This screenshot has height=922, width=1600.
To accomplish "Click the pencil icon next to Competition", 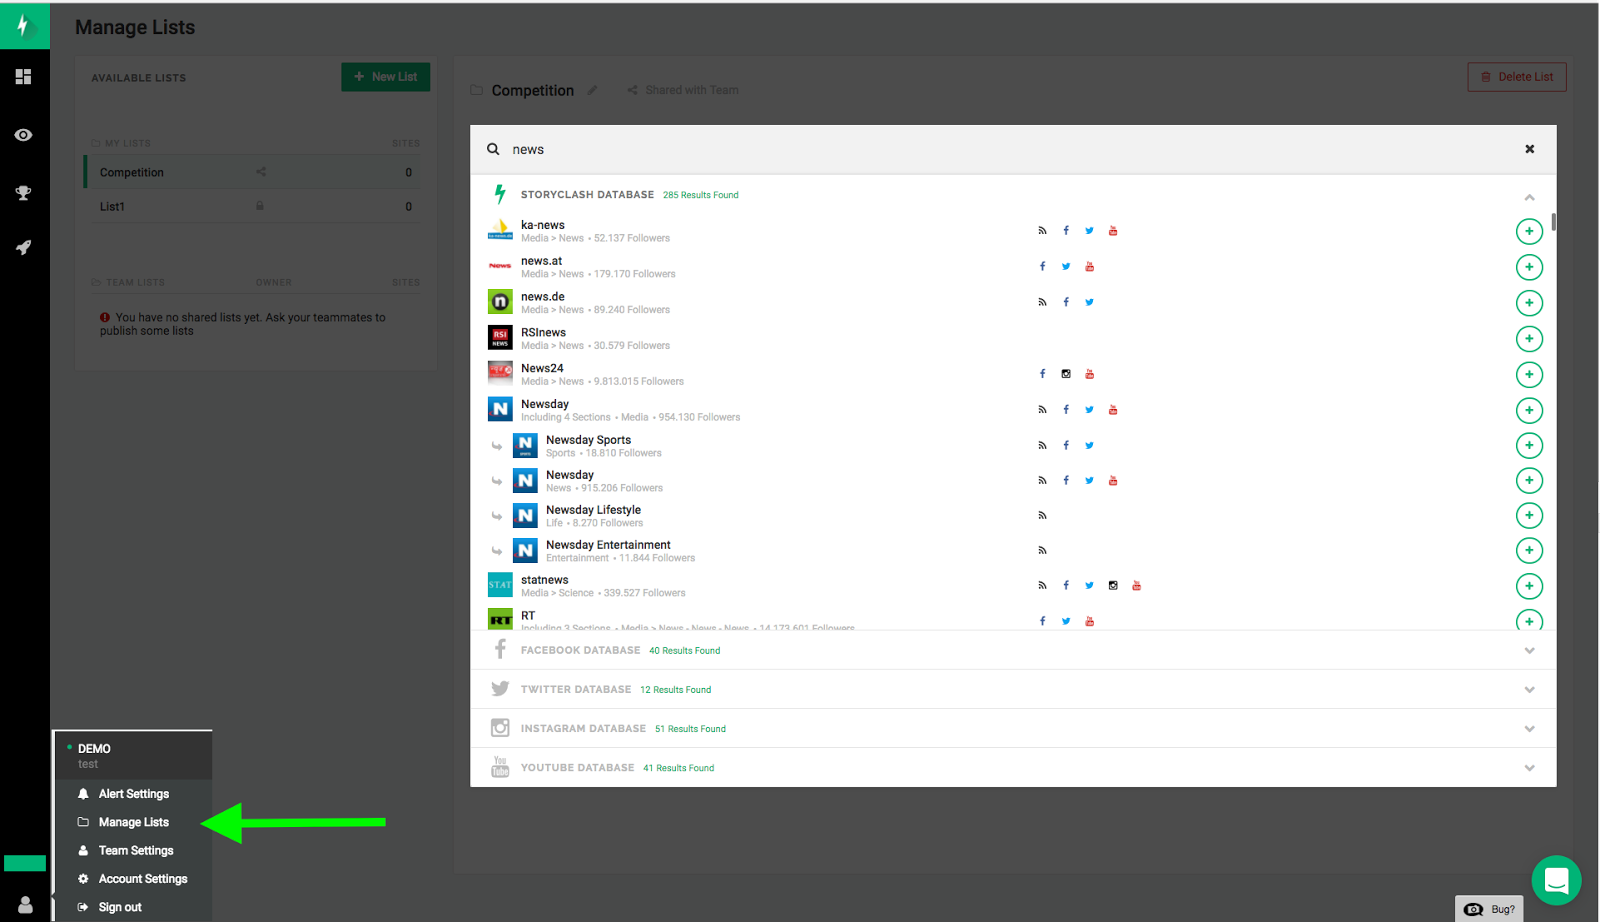I will click(592, 90).
